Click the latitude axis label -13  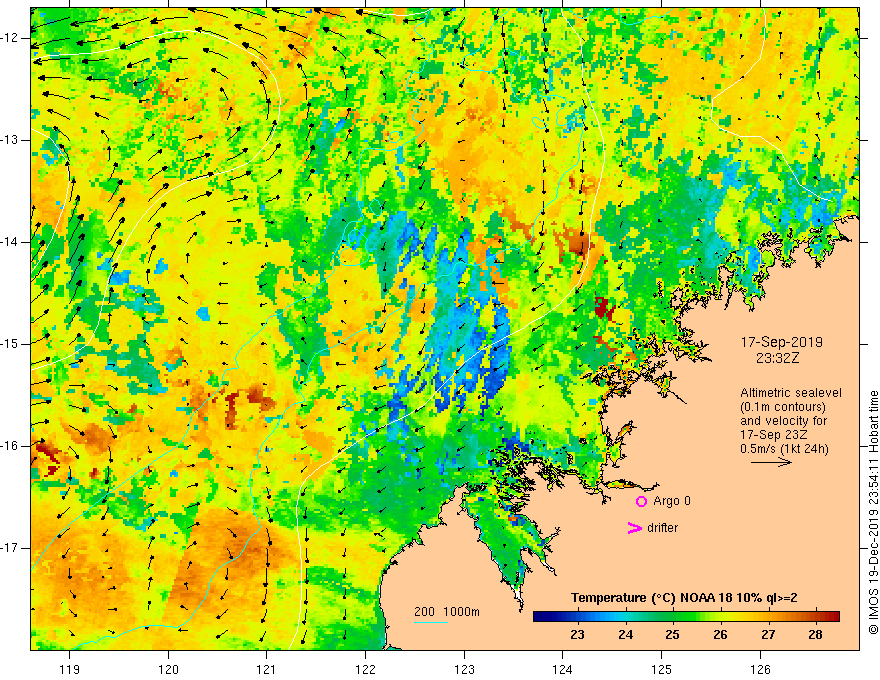point(10,140)
